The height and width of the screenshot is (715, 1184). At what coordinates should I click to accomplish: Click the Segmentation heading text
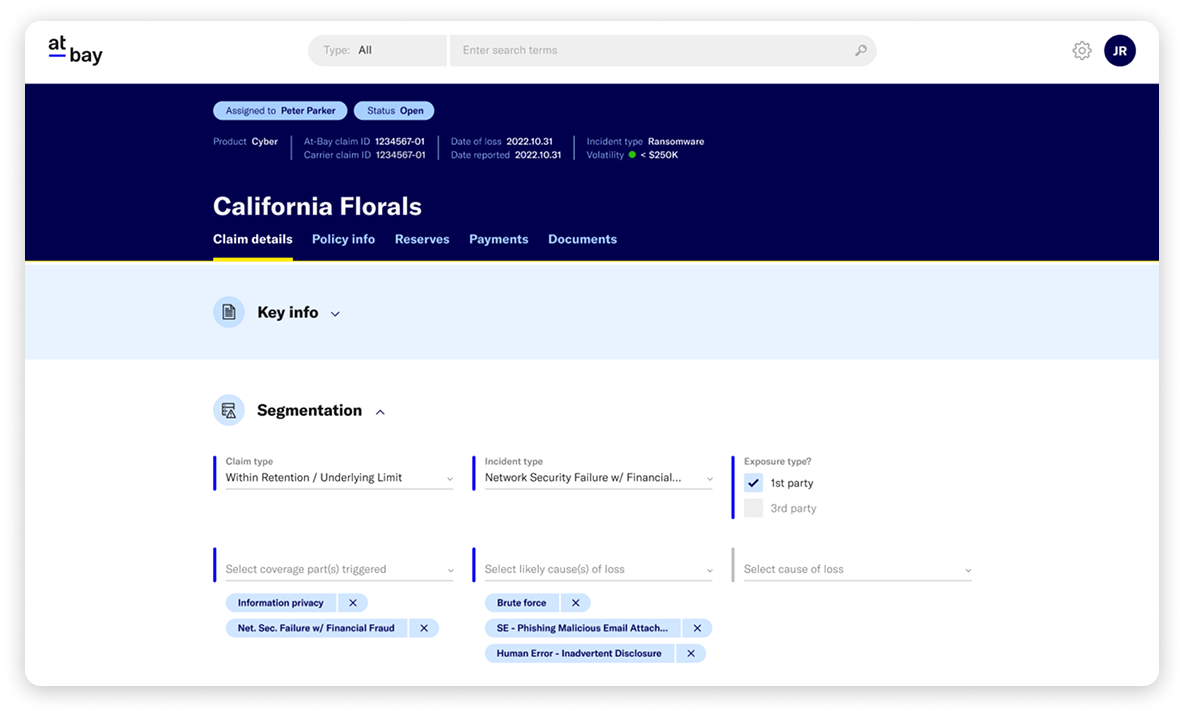tap(310, 411)
